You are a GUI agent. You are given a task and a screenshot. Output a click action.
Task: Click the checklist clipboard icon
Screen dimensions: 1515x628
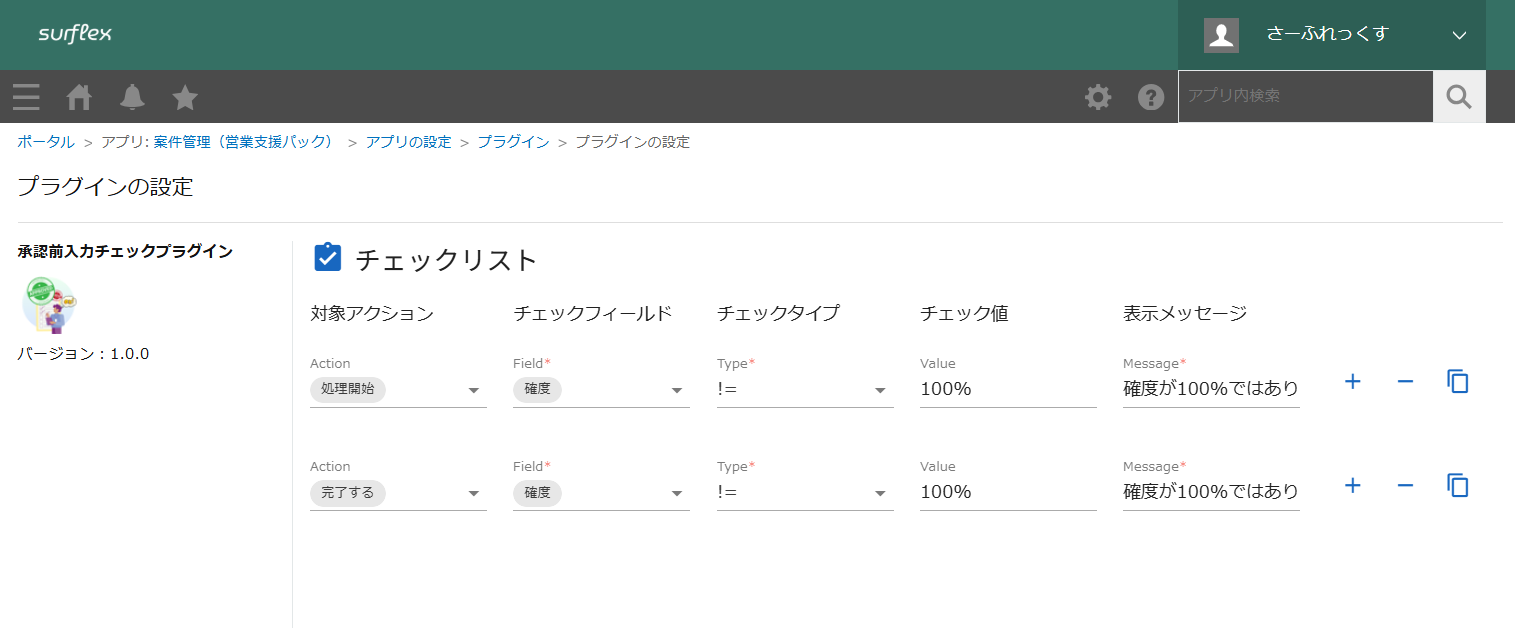(x=327, y=258)
